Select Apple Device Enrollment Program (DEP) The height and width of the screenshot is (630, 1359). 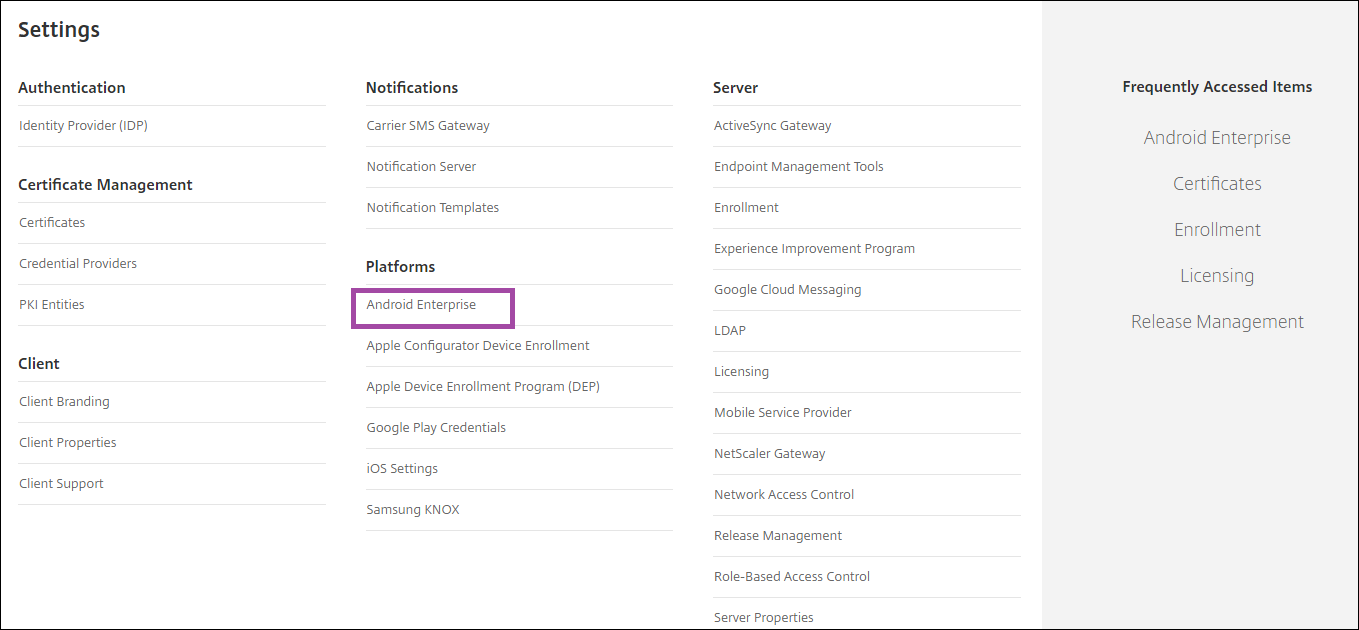(x=483, y=387)
